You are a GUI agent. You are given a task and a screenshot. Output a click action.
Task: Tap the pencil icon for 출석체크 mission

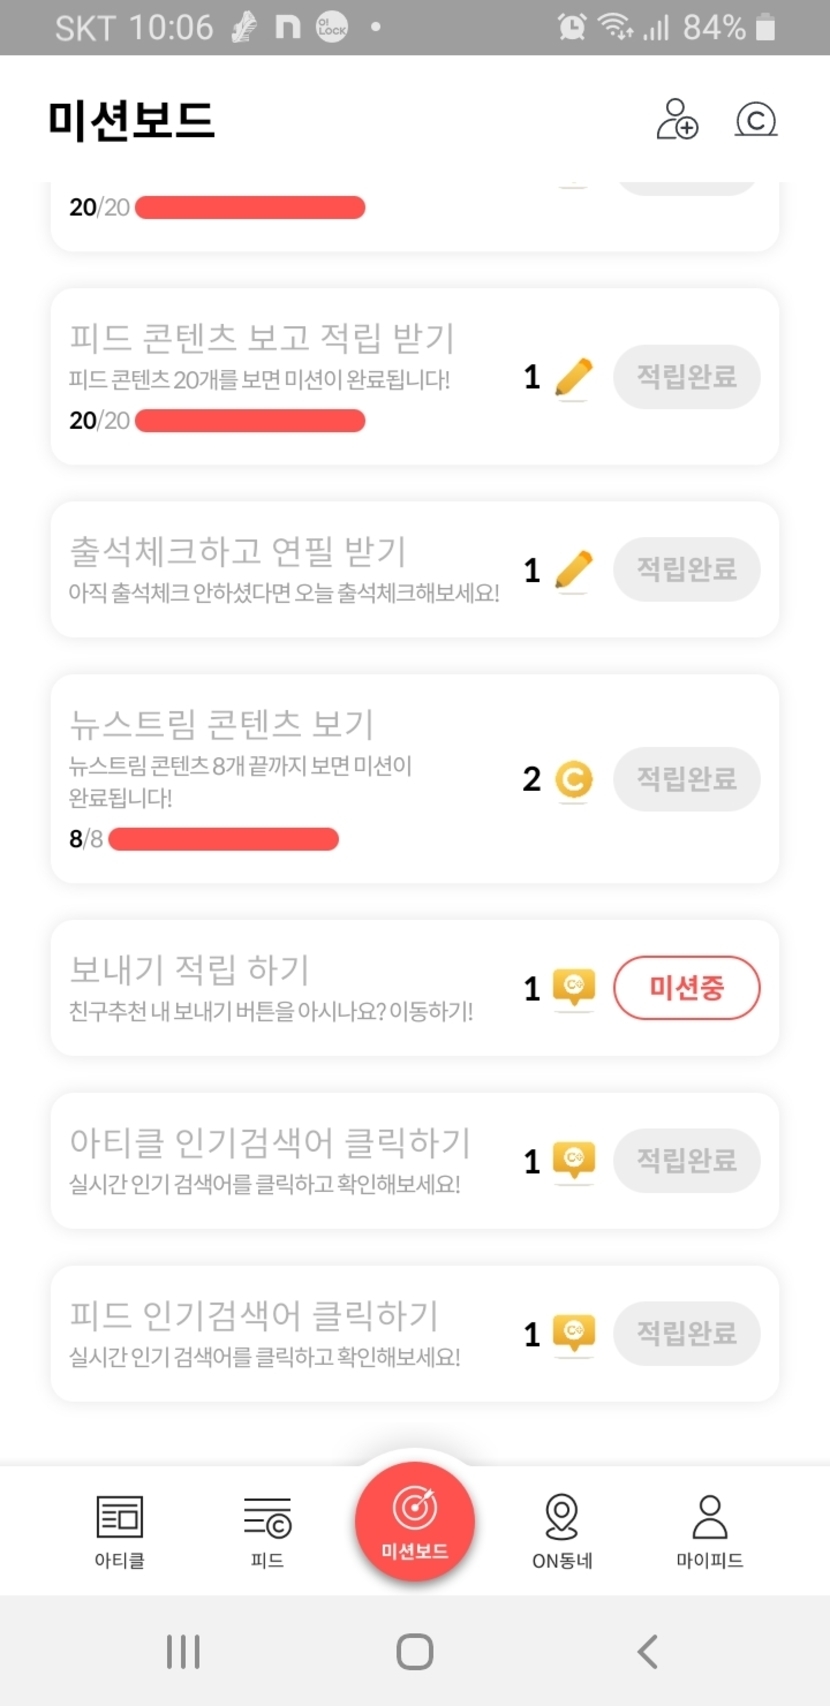pos(573,570)
